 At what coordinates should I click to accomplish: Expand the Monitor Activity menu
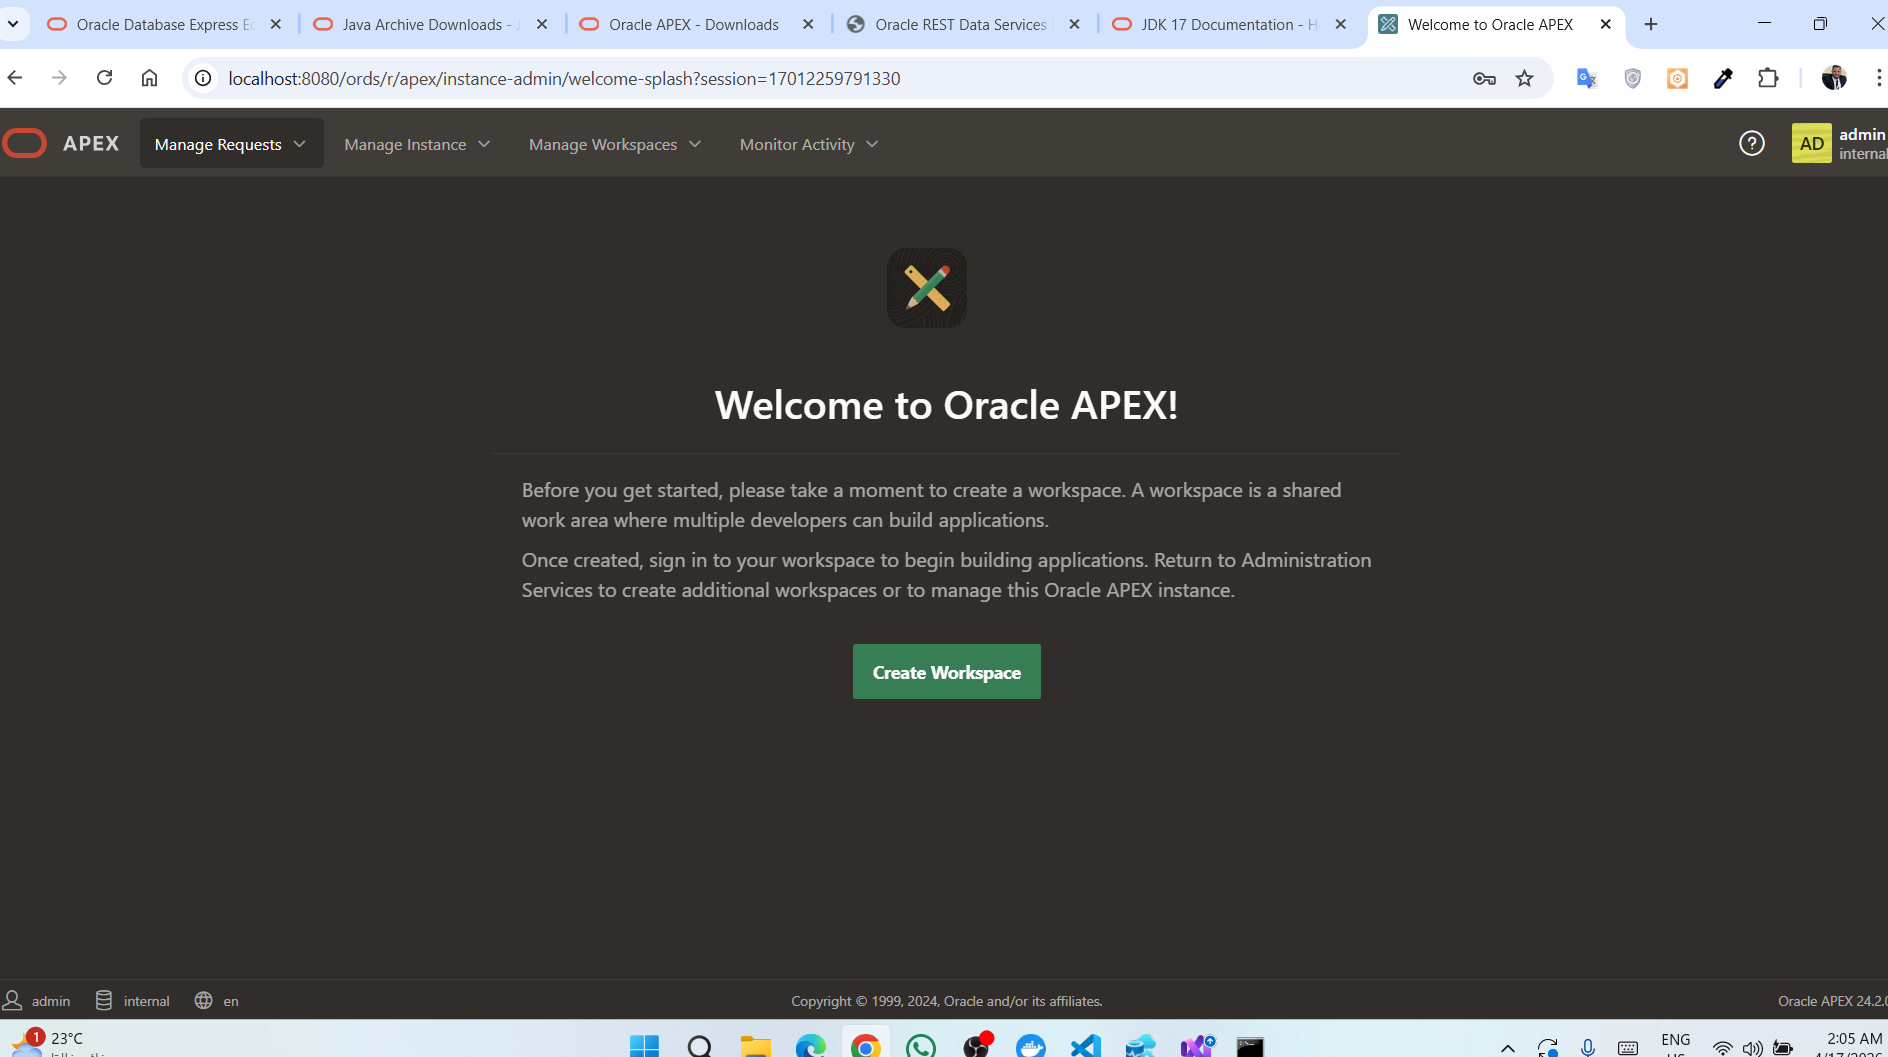point(809,144)
